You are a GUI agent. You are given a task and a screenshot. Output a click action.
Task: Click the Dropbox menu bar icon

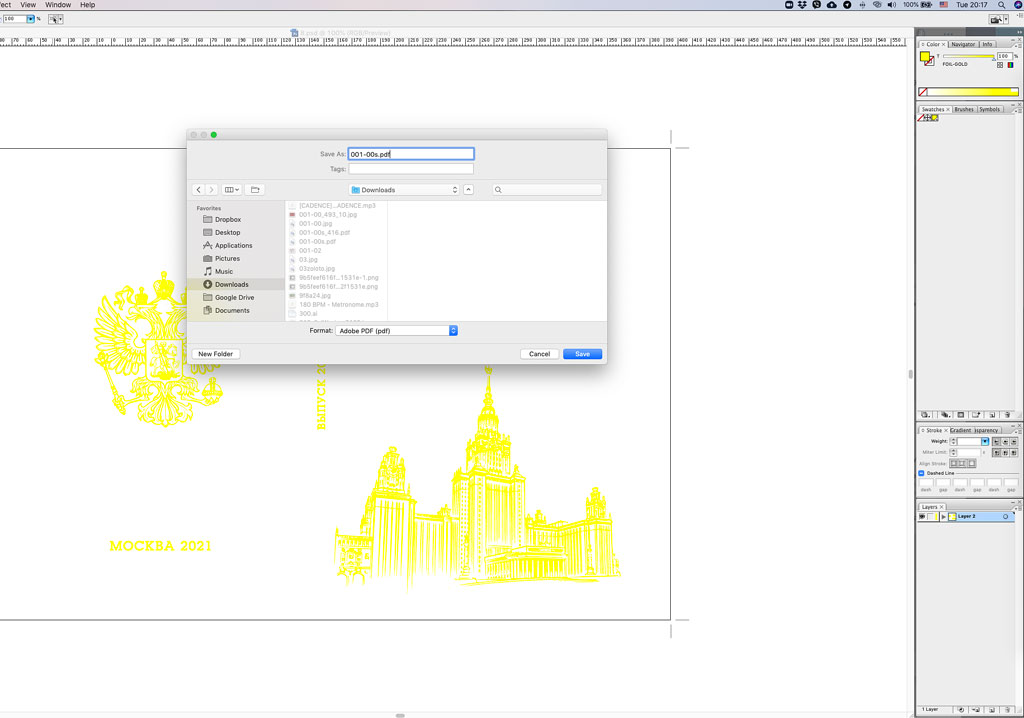[x=802, y=5]
